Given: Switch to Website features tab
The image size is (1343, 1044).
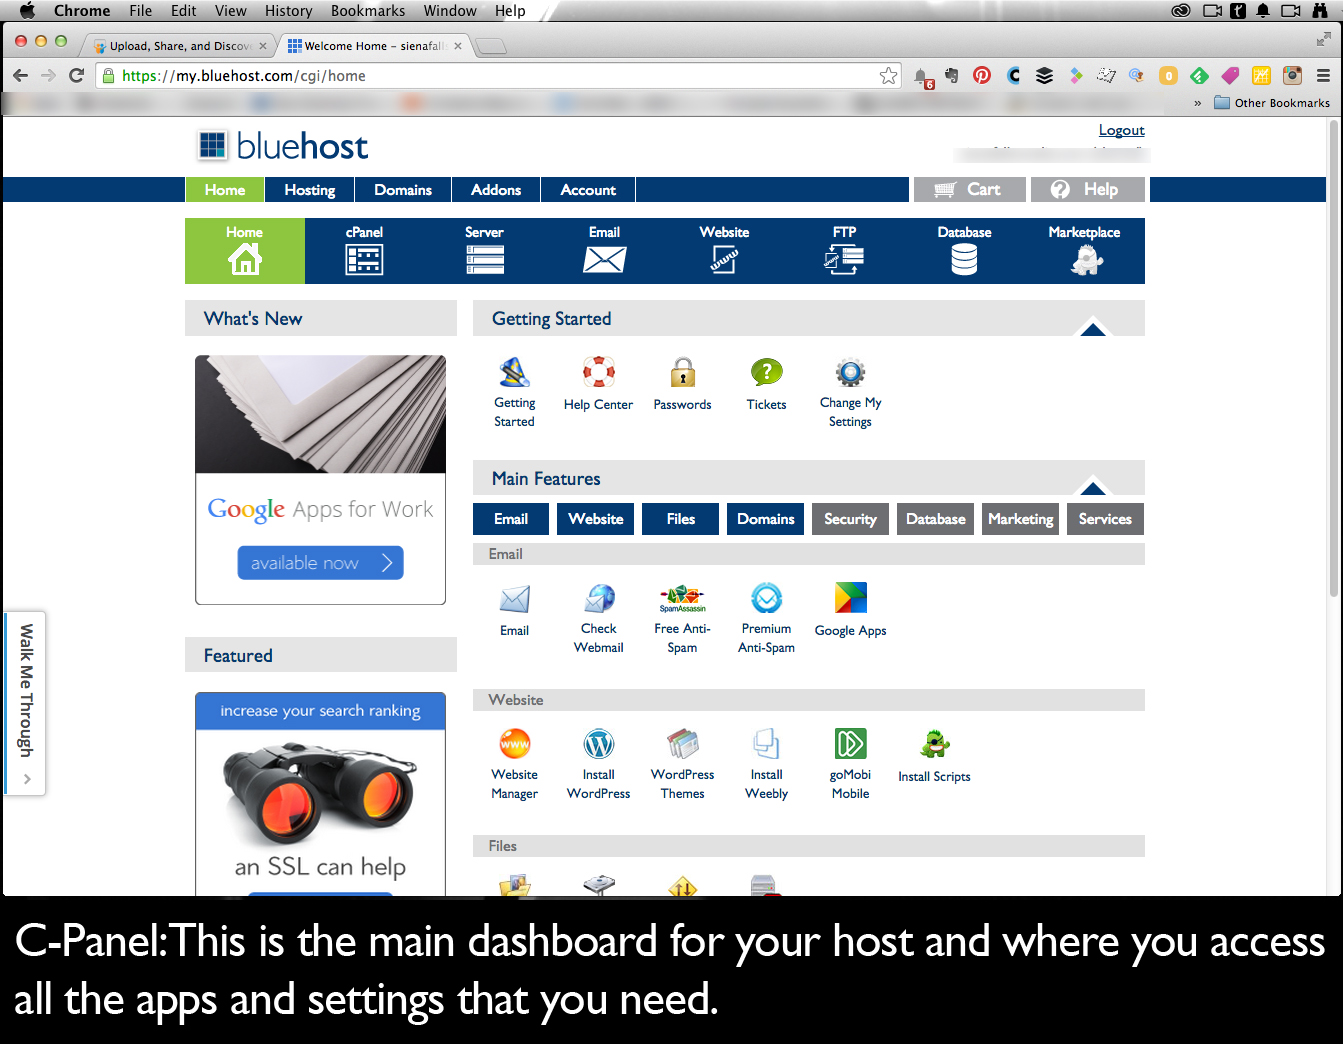Looking at the screenshot, I should pyautogui.click(x=595, y=519).
